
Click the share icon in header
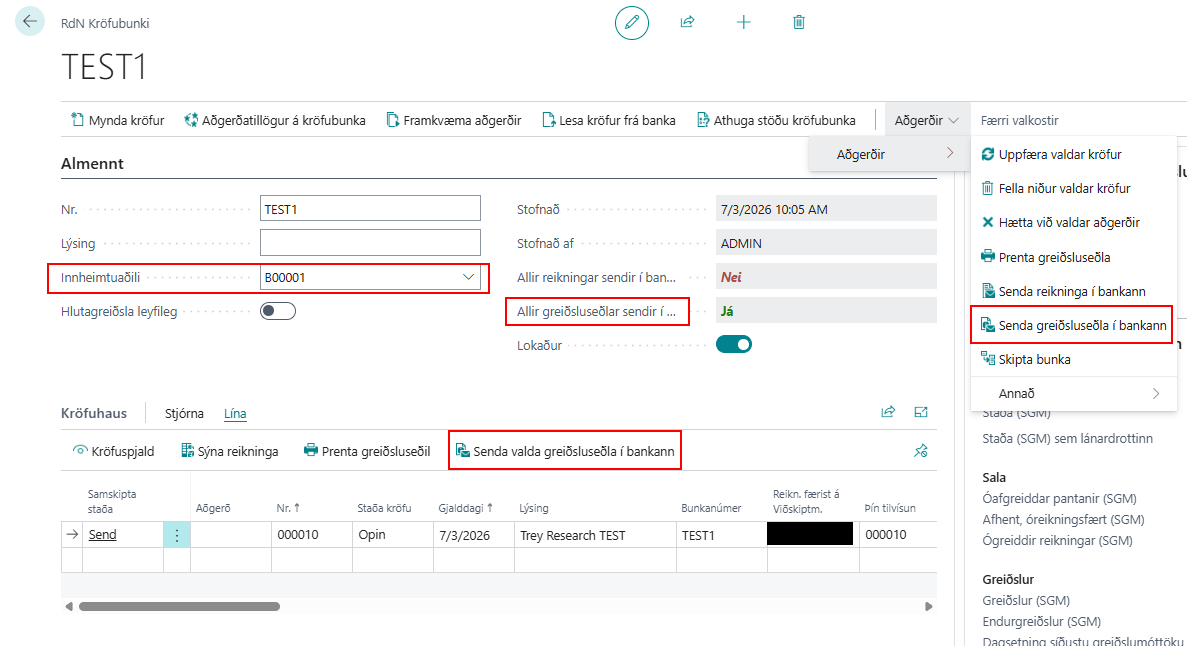click(687, 22)
